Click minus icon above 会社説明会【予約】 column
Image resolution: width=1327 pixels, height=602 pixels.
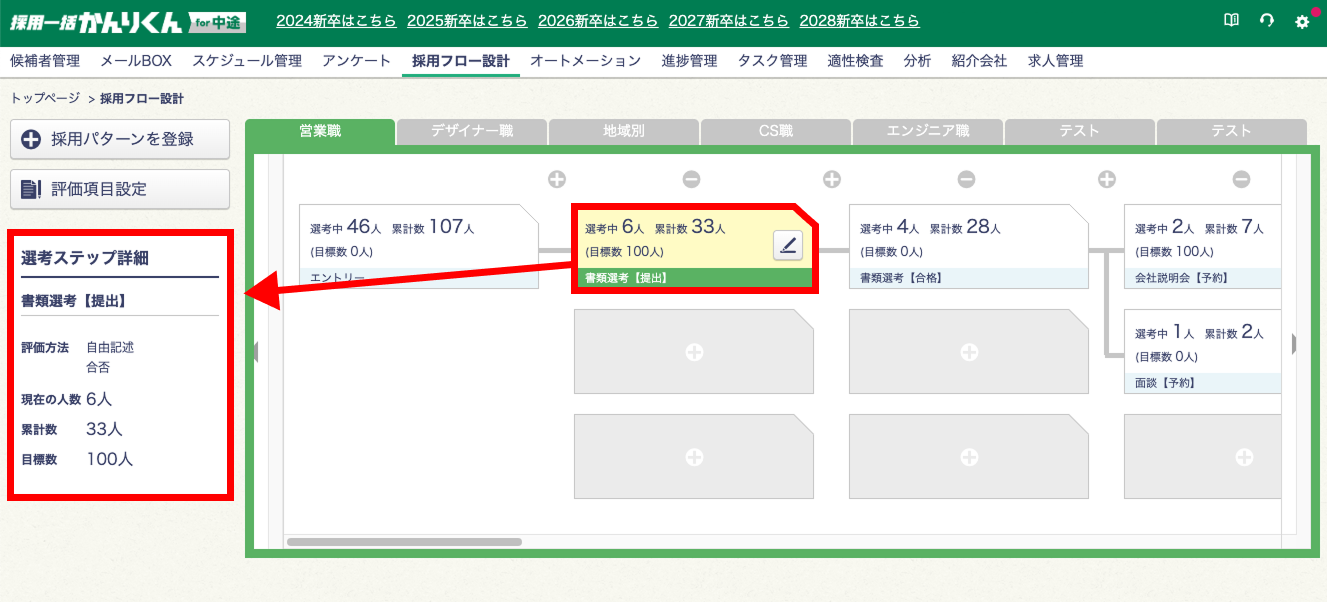point(1241,179)
